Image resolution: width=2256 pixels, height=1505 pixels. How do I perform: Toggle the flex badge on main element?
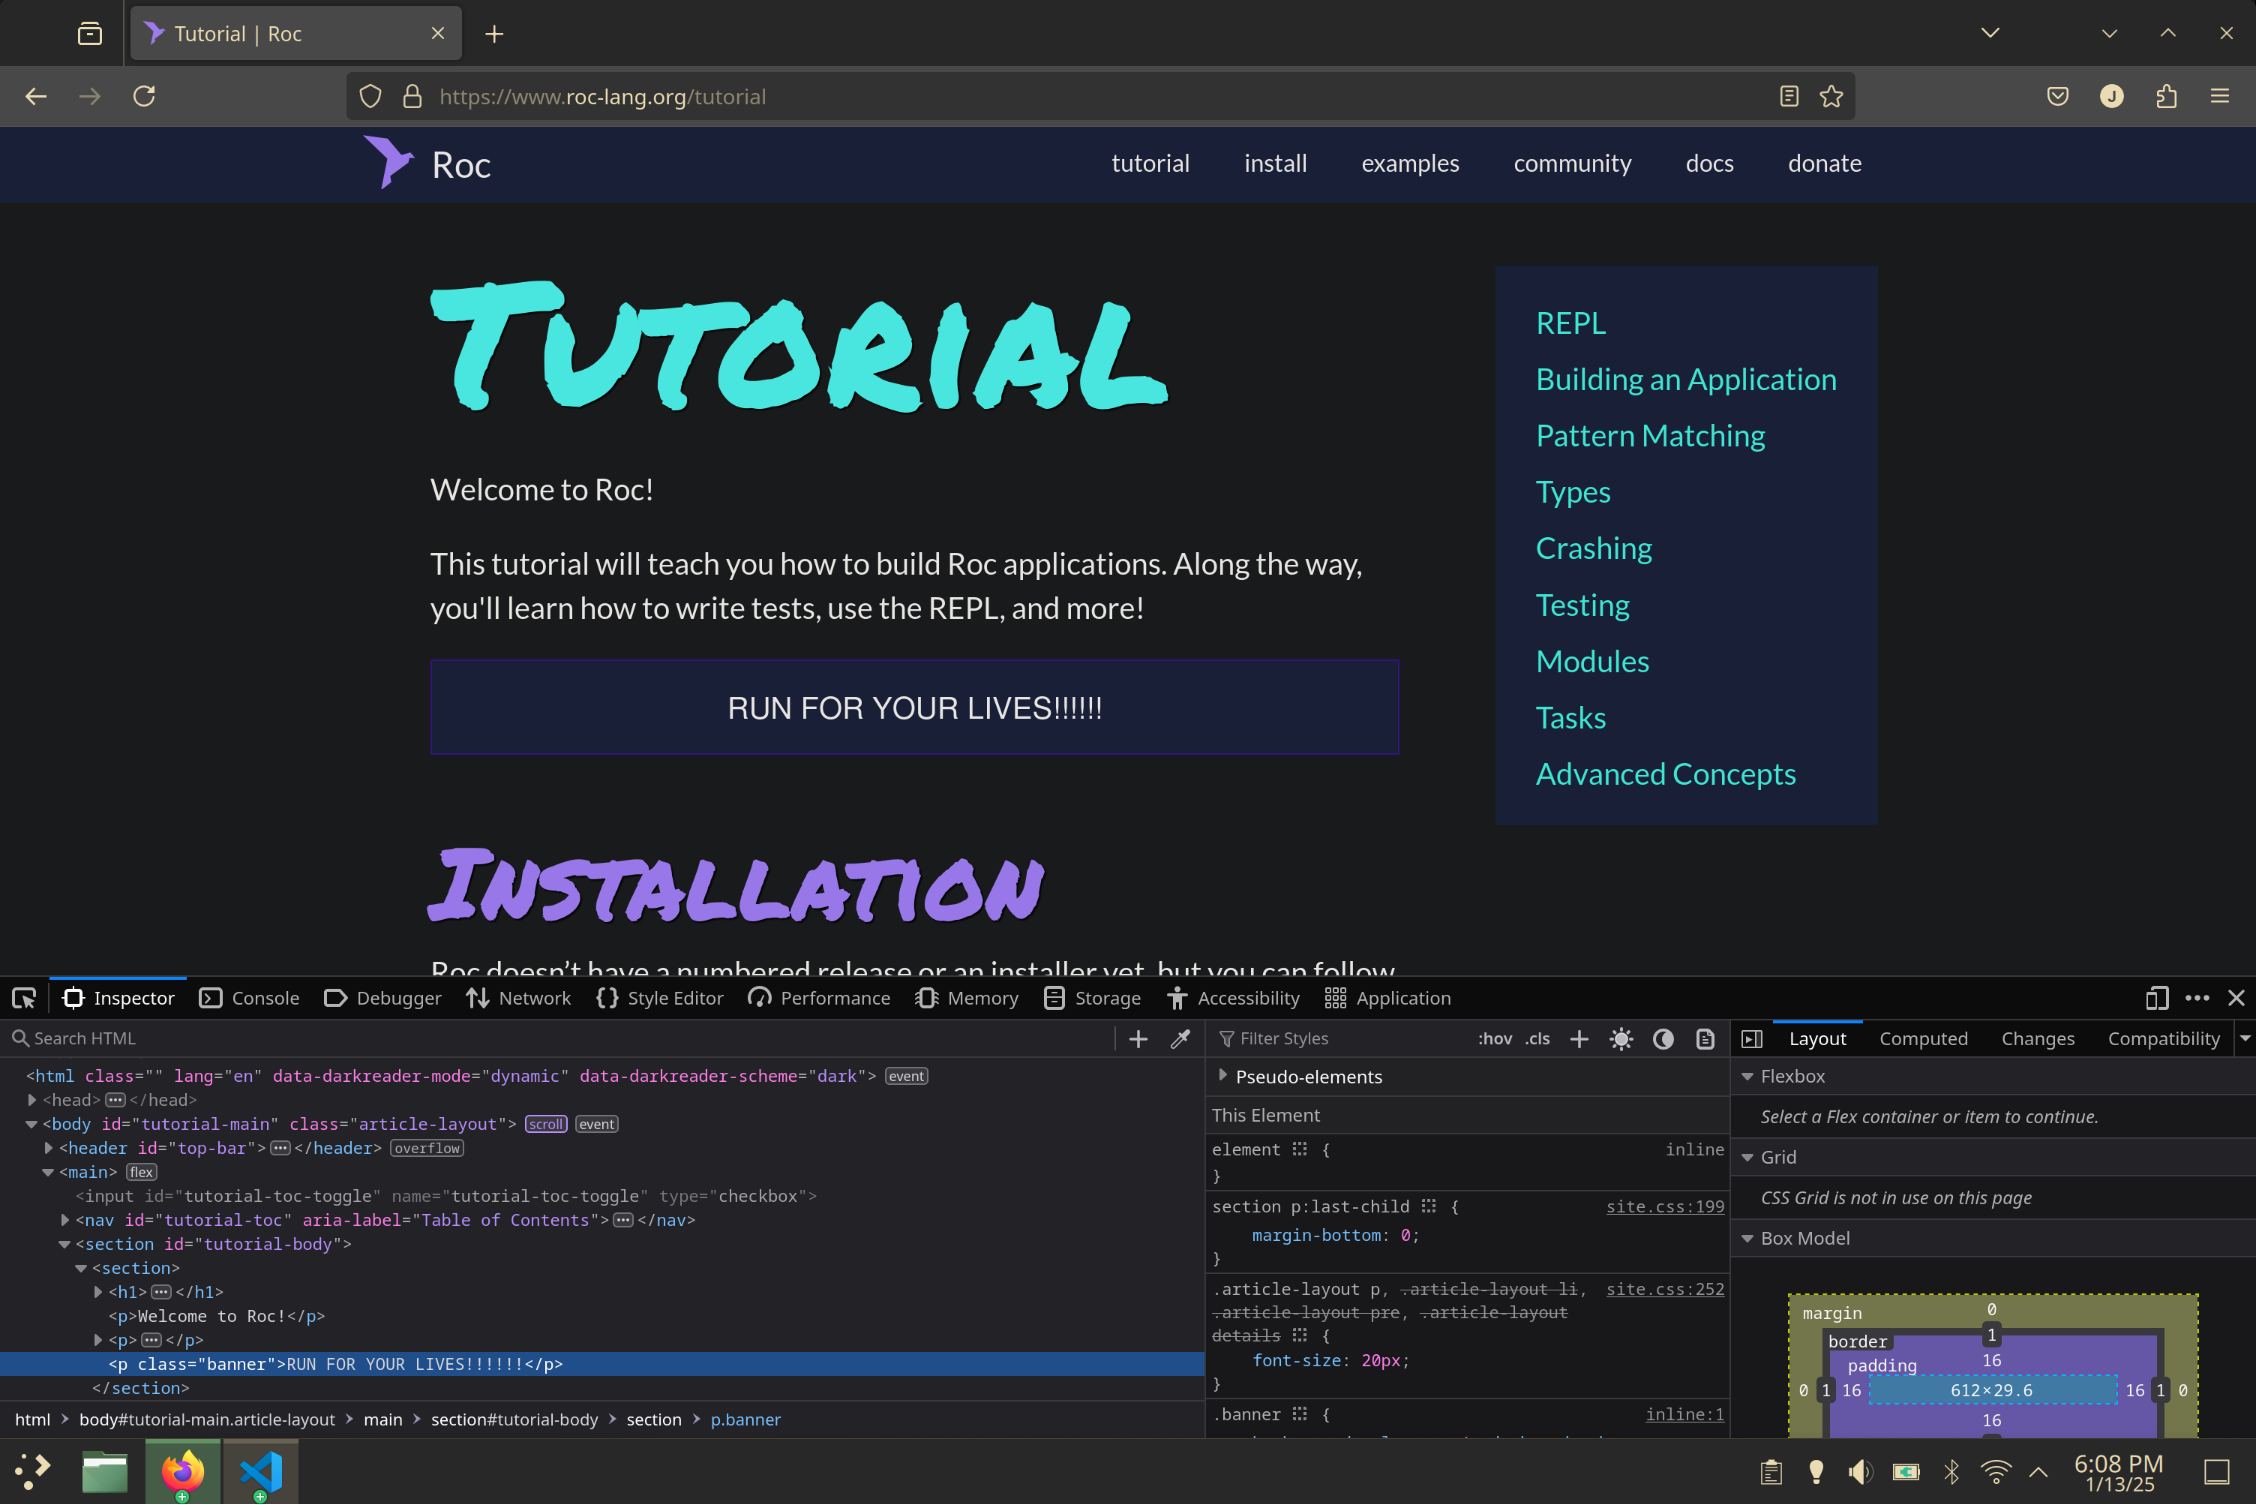point(141,1172)
